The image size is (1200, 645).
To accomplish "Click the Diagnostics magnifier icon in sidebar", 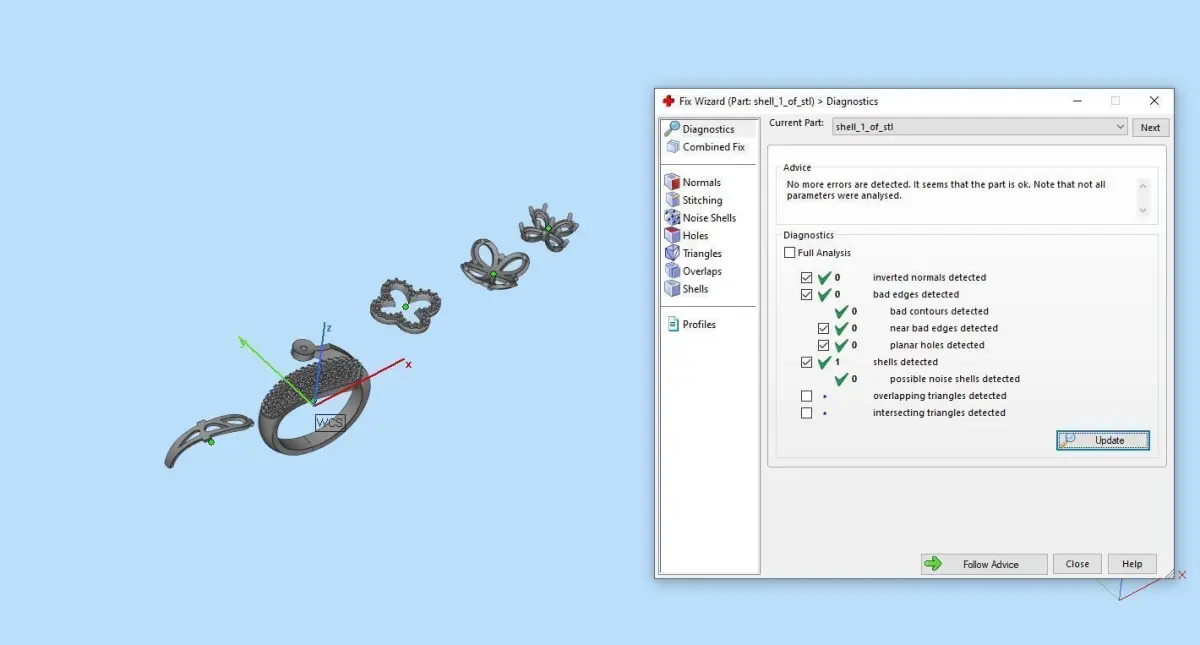I will 672,129.
